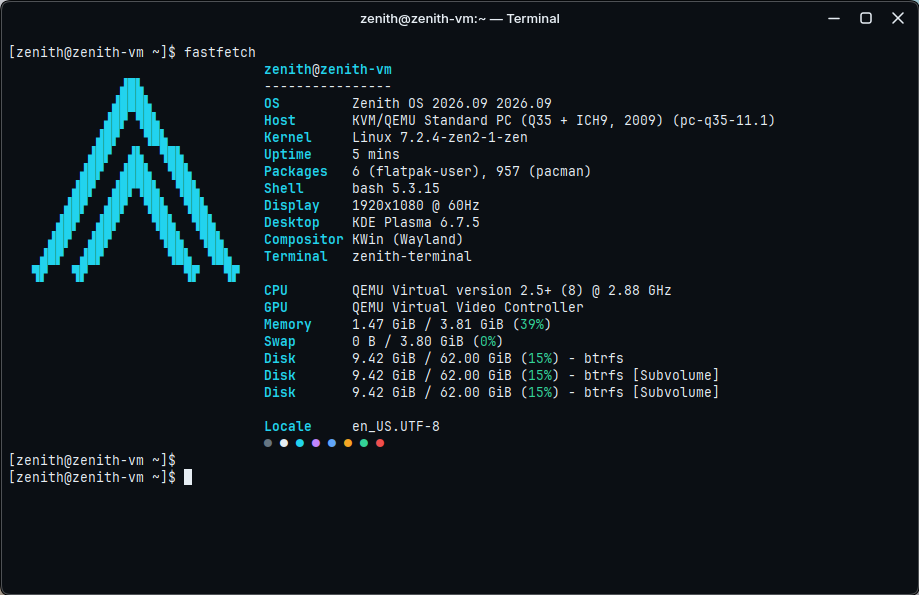Click 'Zenith OS 2026.09 2026.09' value

click(x=452, y=103)
